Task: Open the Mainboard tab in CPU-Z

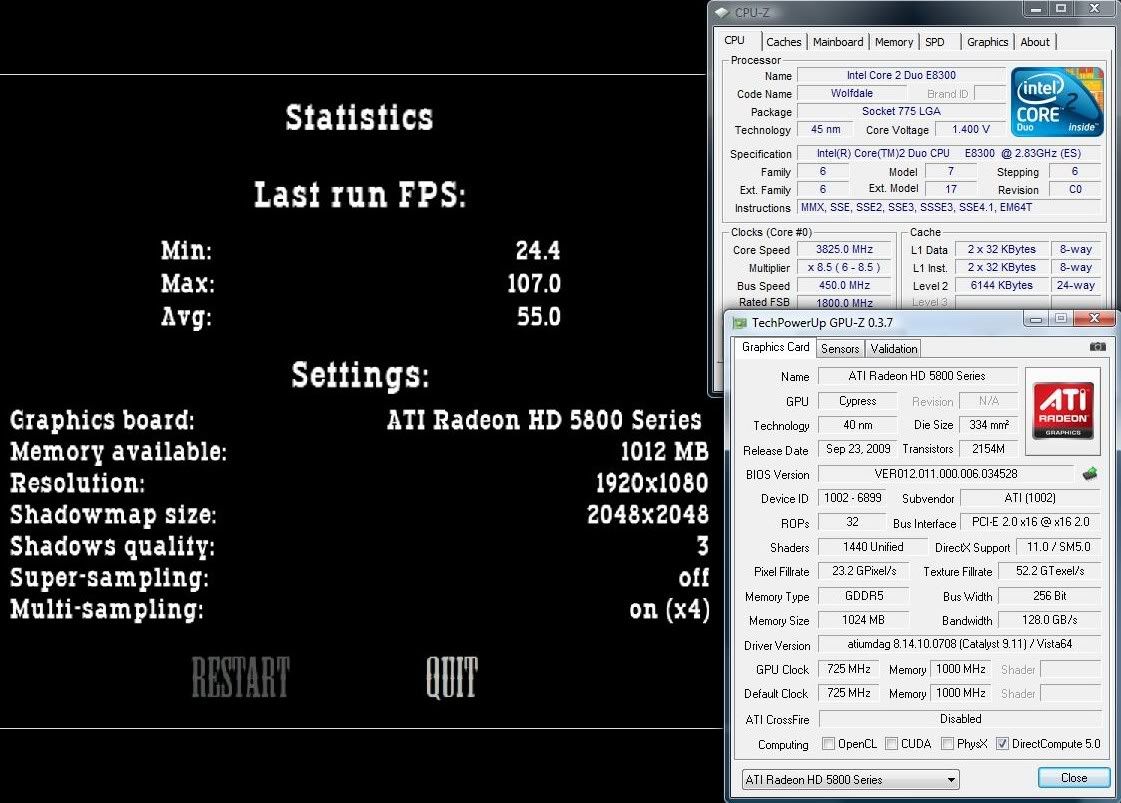Action: (838, 42)
